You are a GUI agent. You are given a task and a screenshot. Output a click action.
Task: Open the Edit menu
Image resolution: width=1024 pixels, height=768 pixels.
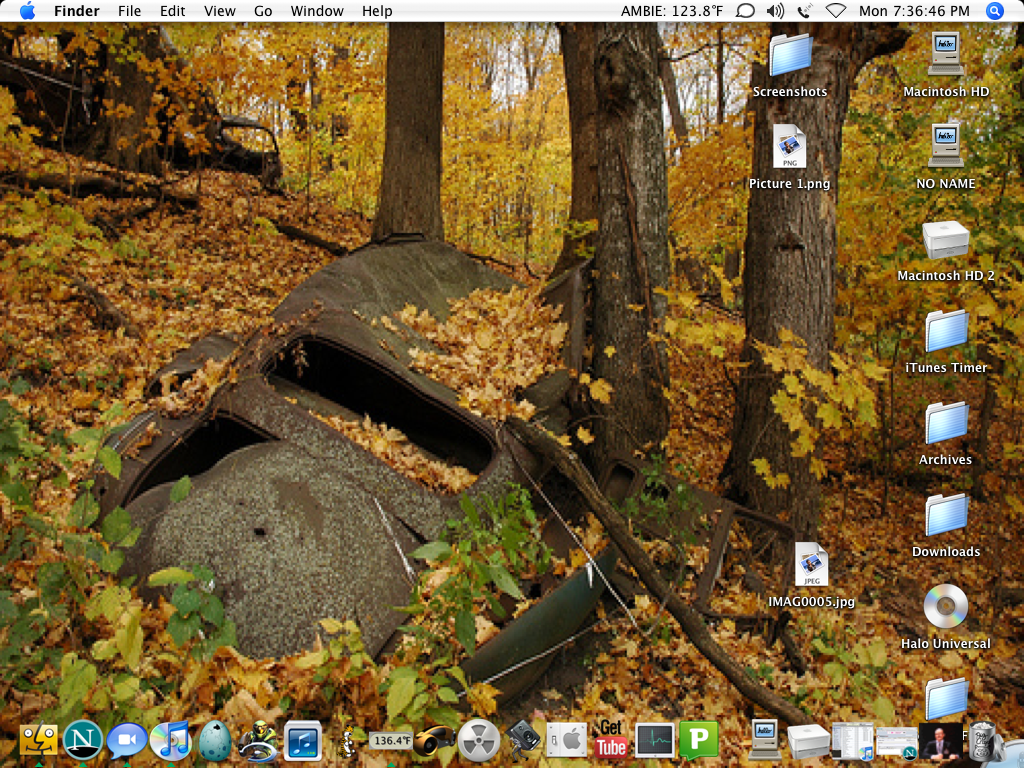pyautogui.click(x=172, y=11)
